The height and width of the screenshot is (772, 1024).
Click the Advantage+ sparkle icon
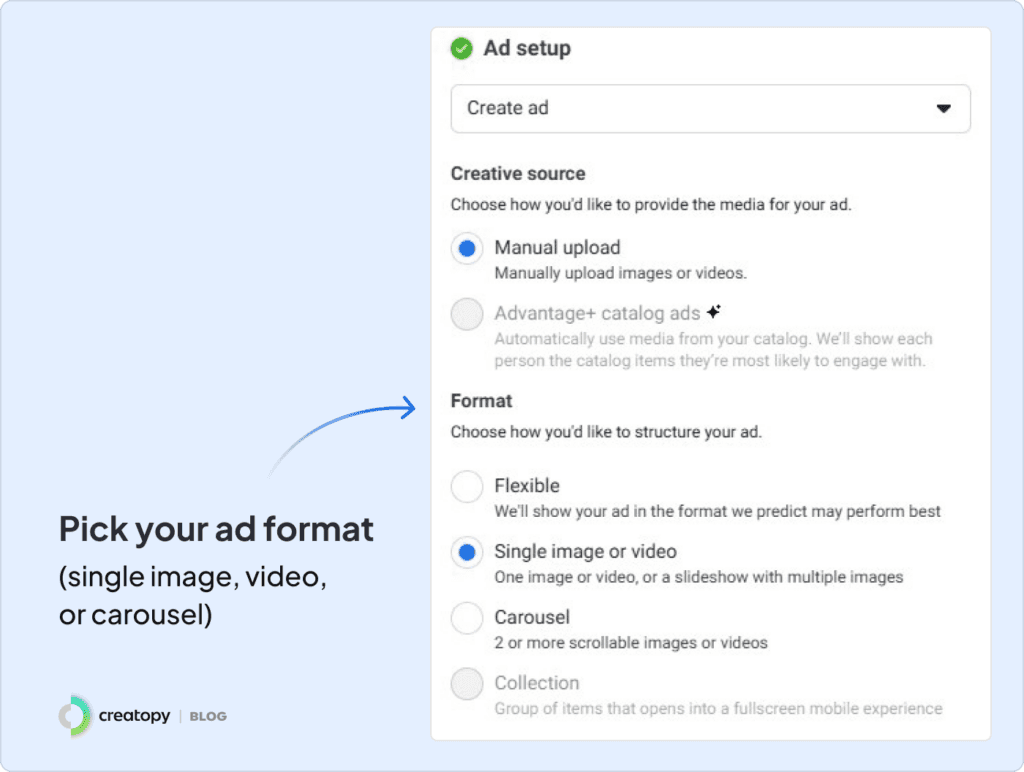713,312
